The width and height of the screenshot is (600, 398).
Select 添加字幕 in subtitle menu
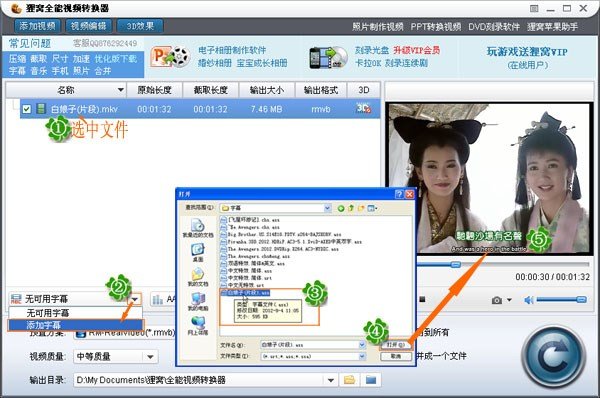[x=76, y=325]
